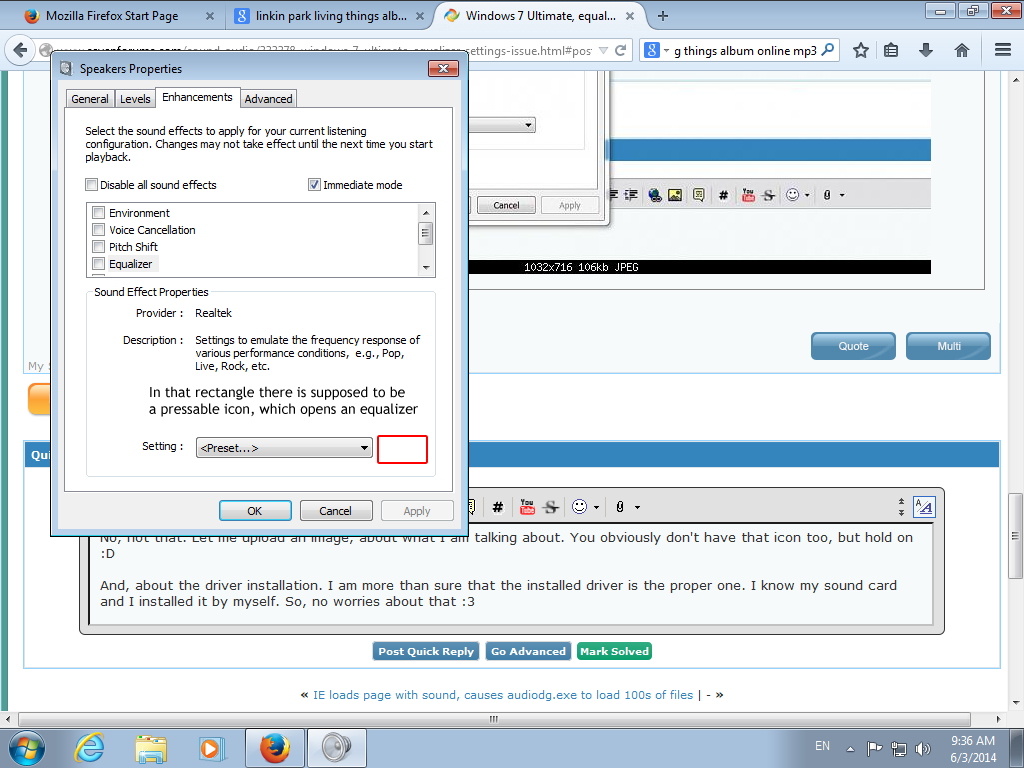Open the Advanced tab in Speakers Properties

coord(268,99)
